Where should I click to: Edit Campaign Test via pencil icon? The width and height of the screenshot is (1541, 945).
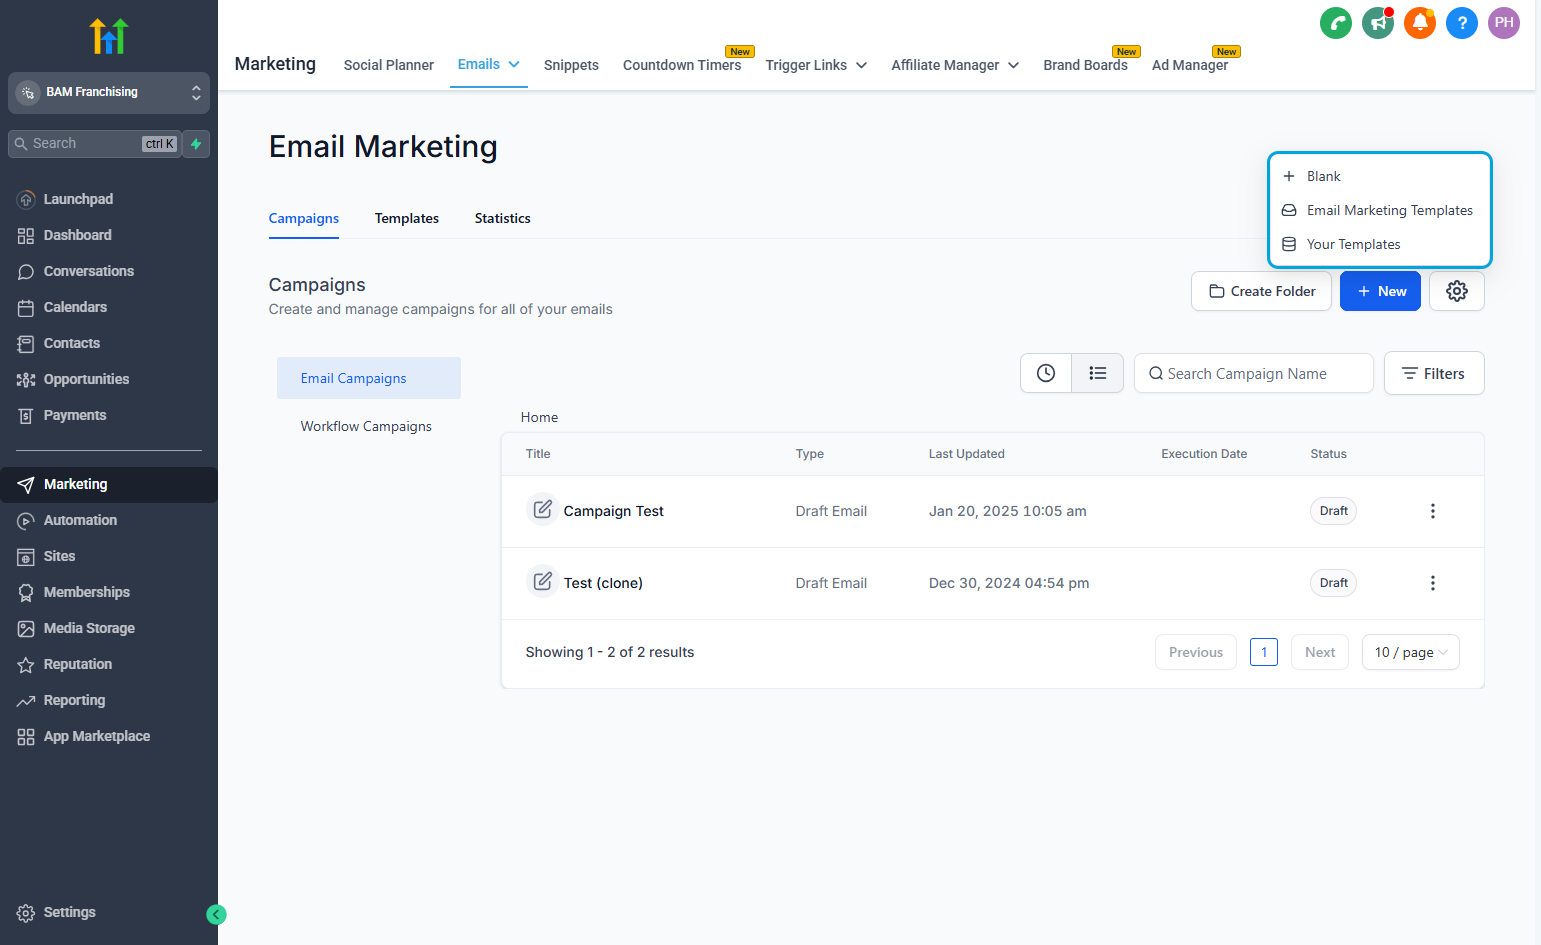542,510
